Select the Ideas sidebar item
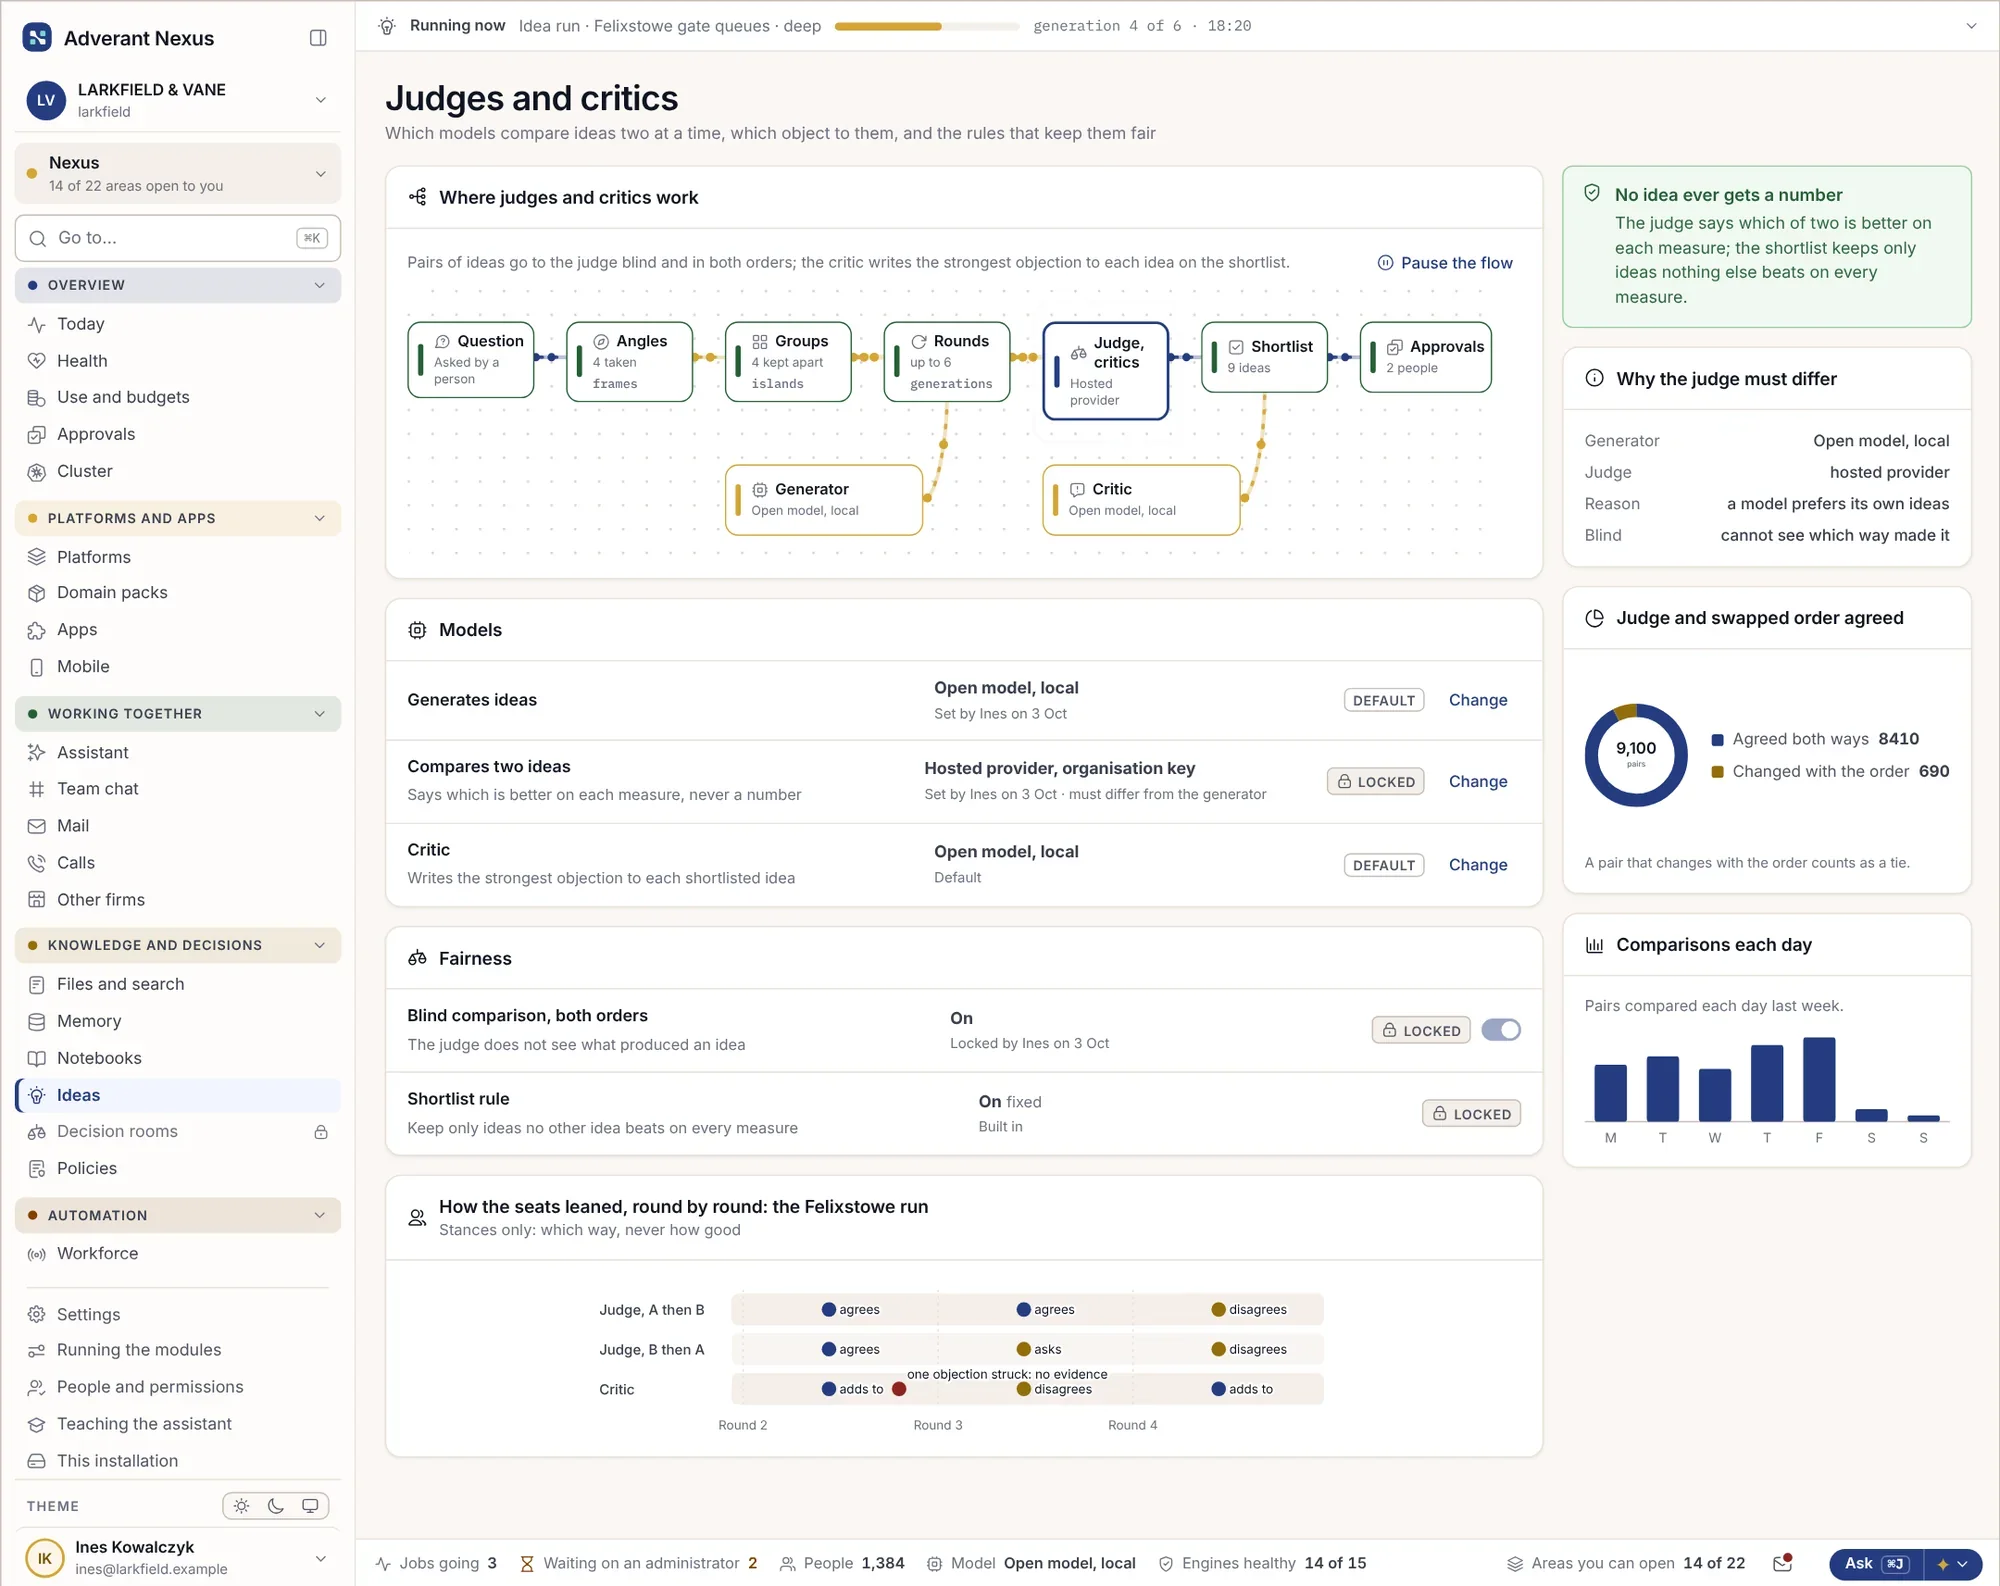Screen dimensions: 2000x1586 (178, 1095)
